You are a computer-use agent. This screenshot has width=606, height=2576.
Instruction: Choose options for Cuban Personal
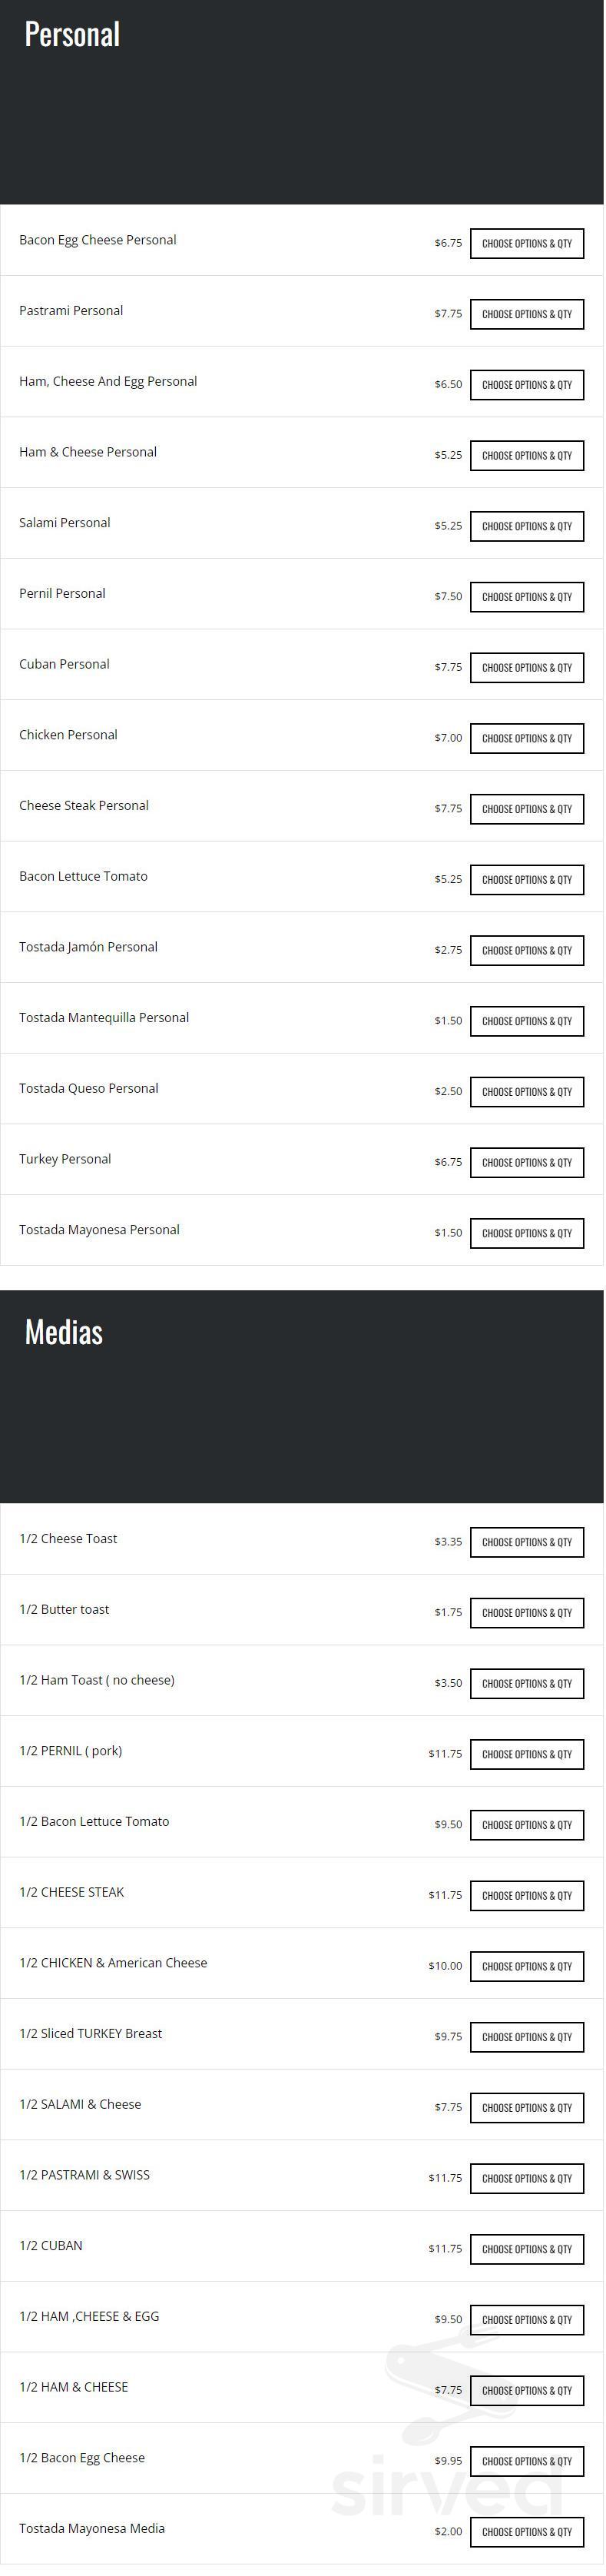point(527,668)
